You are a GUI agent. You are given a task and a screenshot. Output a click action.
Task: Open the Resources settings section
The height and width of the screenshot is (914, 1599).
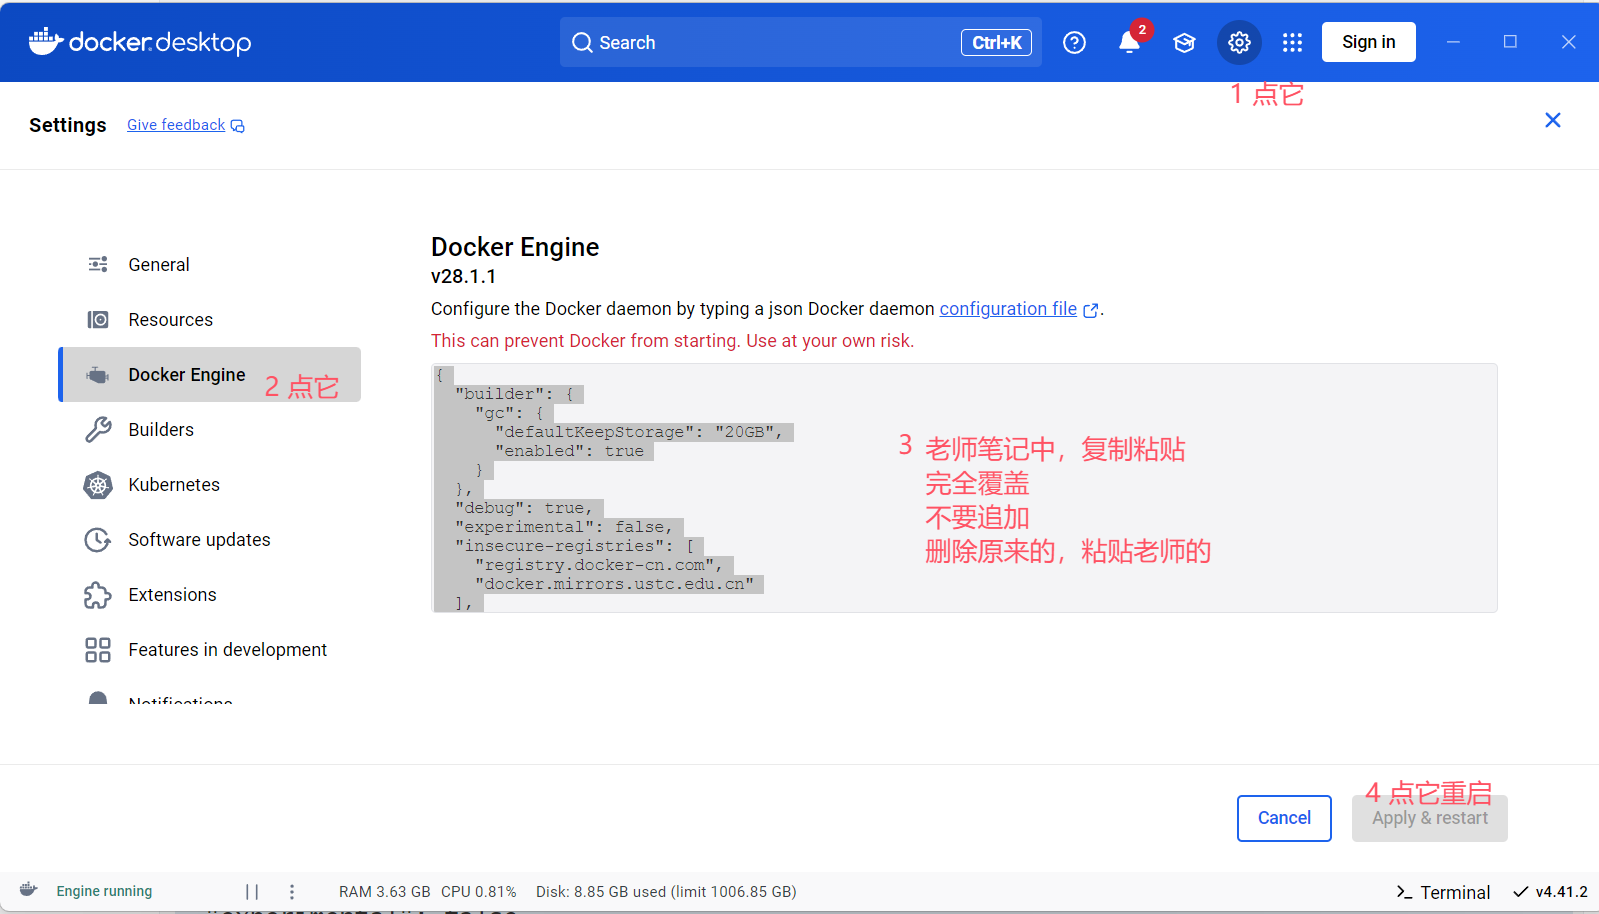(209, 319)
